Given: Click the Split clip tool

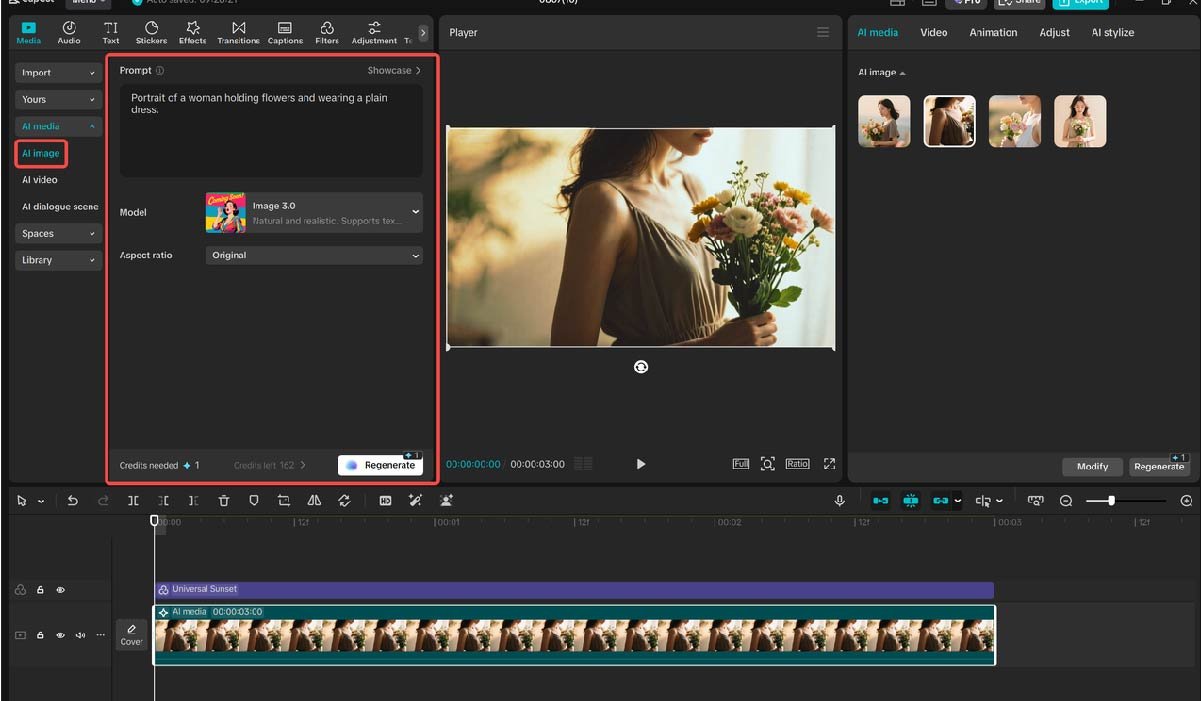Looking at the screenshot, I should (133, 501).
